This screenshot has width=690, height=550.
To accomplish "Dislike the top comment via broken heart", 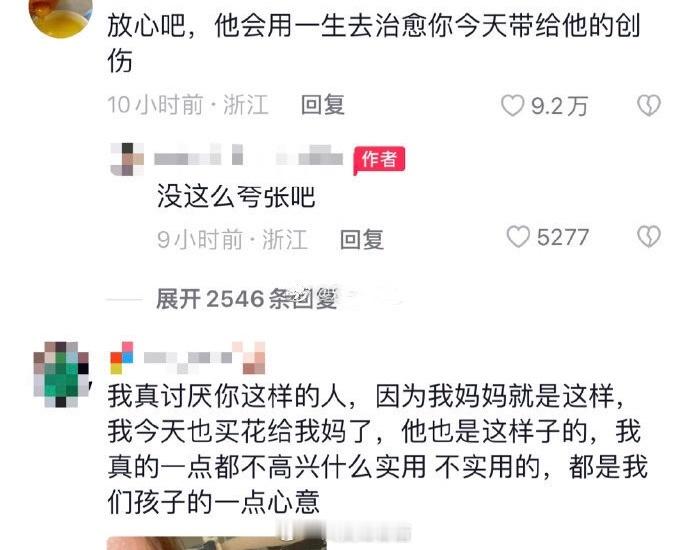I will point(649,106).
